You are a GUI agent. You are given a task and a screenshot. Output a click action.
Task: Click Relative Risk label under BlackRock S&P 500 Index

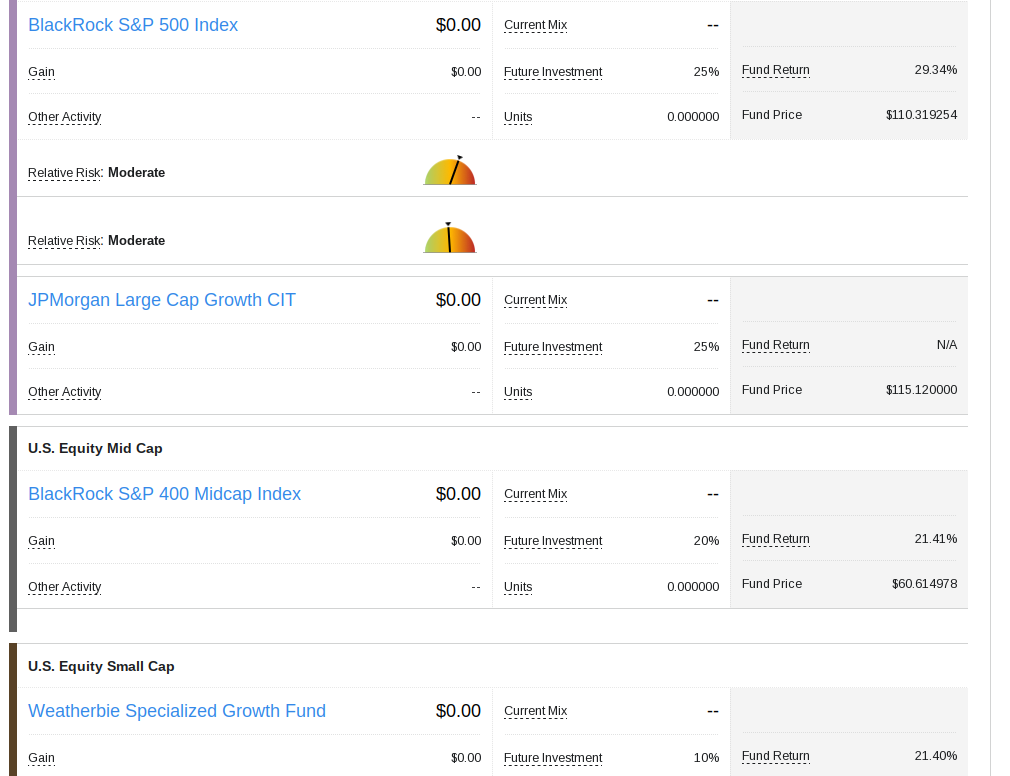(64, 173)
